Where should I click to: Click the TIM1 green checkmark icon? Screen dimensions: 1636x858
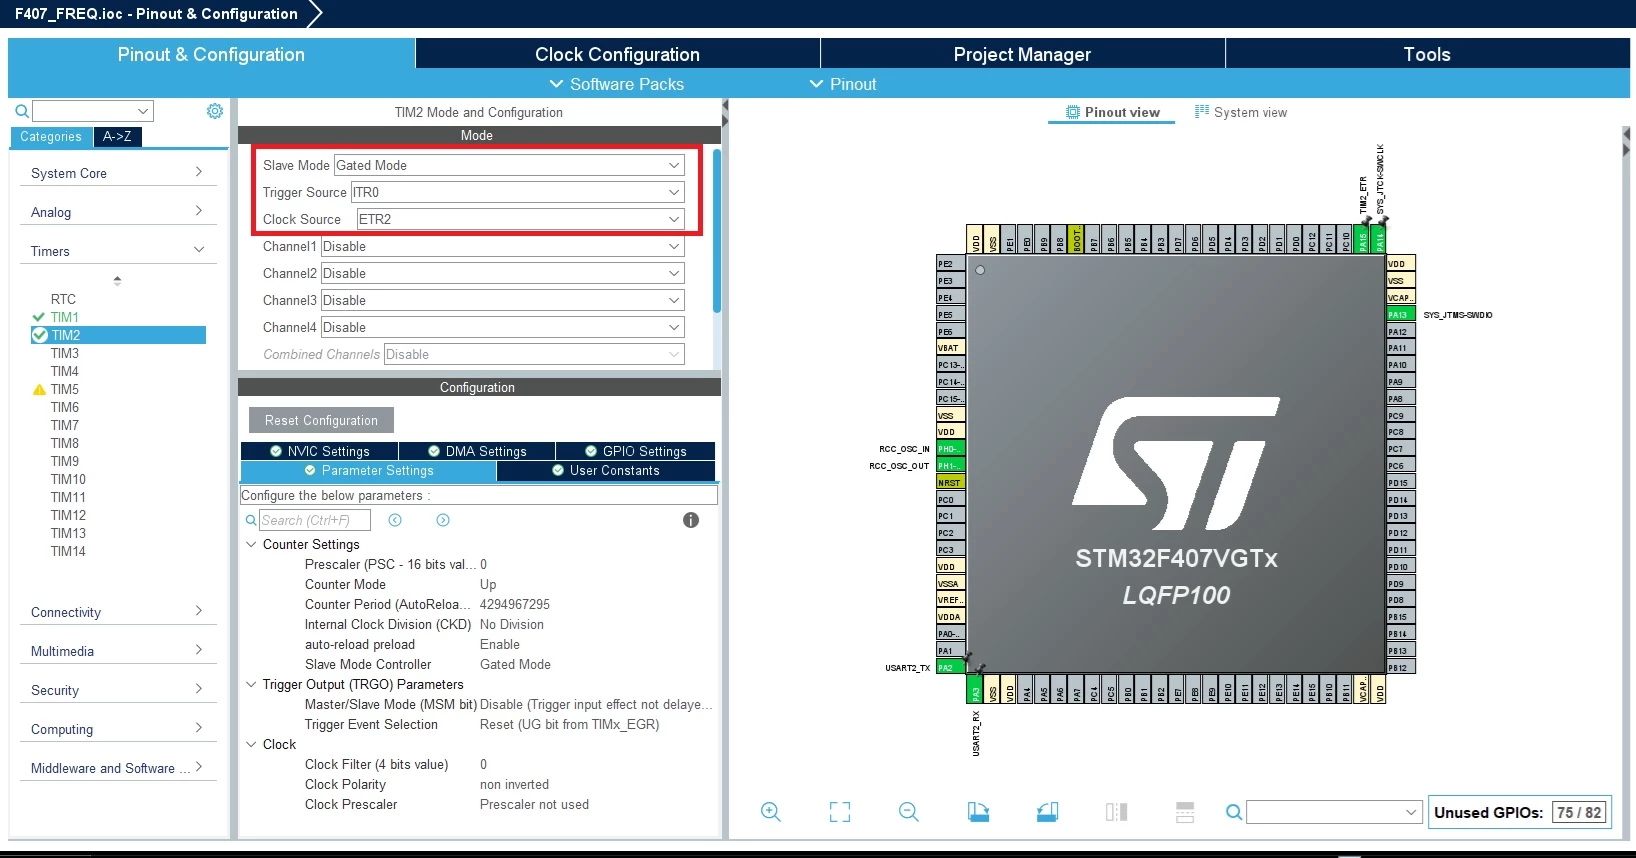pyautogui.click(x=39, y=317)
